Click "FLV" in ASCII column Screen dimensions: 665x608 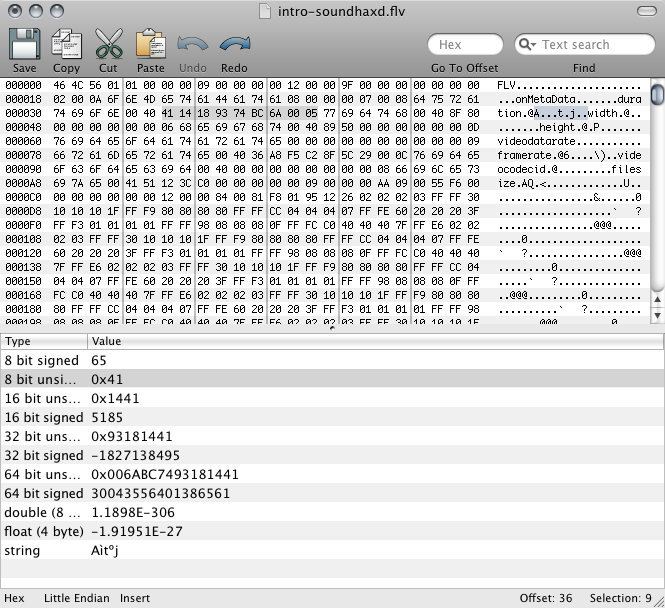pos(506,85)
